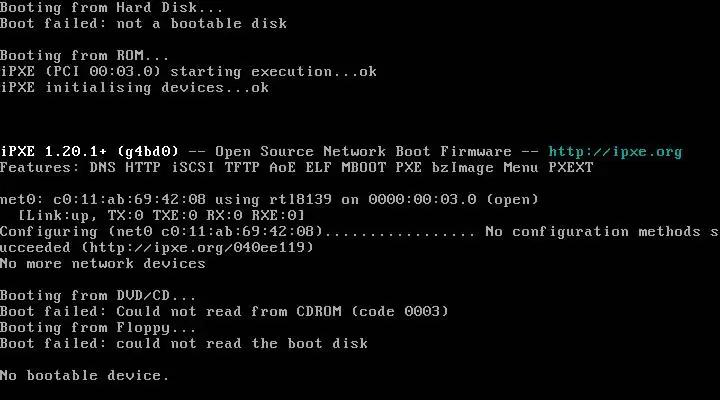720x400 pixels.
Task: Select the 'Booting from Hard Disk...' line
Action: (x=112, y=8)
